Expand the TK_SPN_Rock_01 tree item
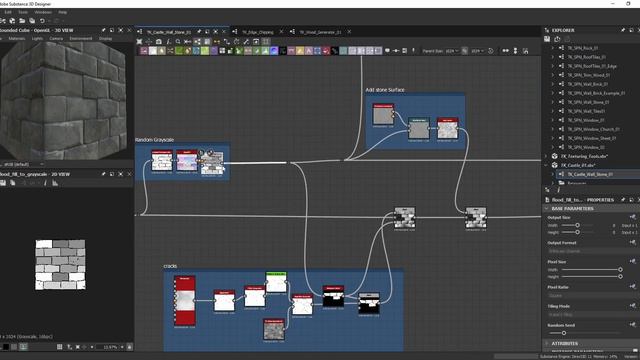Image resolution: width=640 pixels, height=360 pixels. tap(553, 48)
